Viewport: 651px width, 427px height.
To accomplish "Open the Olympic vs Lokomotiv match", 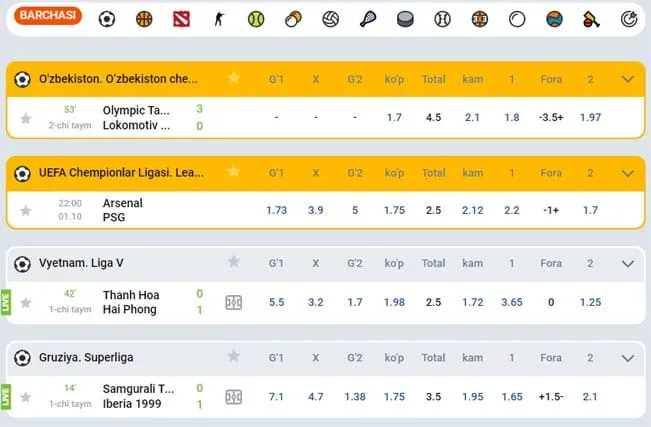I will pyautogui.click(x=136, y=117).
